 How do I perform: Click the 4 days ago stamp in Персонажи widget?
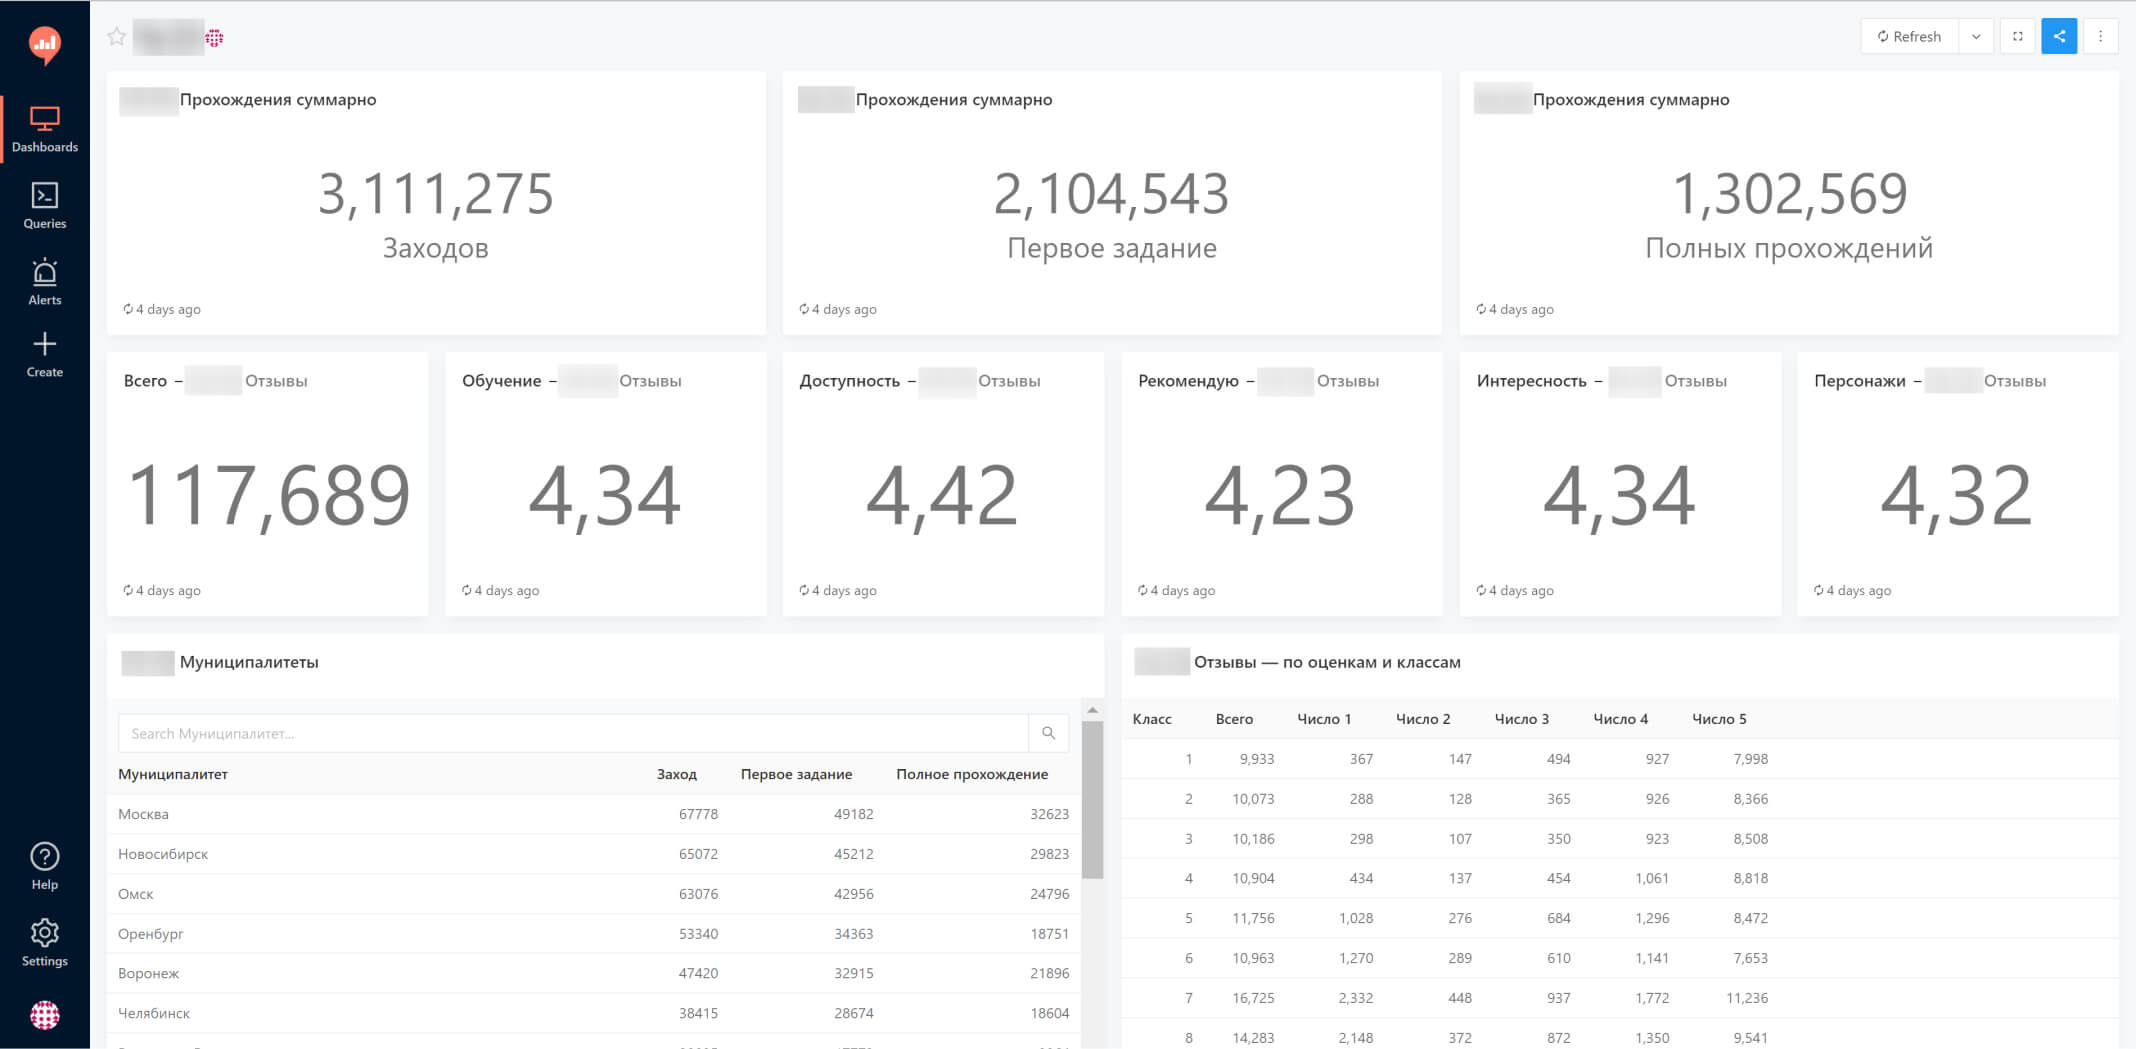[1852, 590]
